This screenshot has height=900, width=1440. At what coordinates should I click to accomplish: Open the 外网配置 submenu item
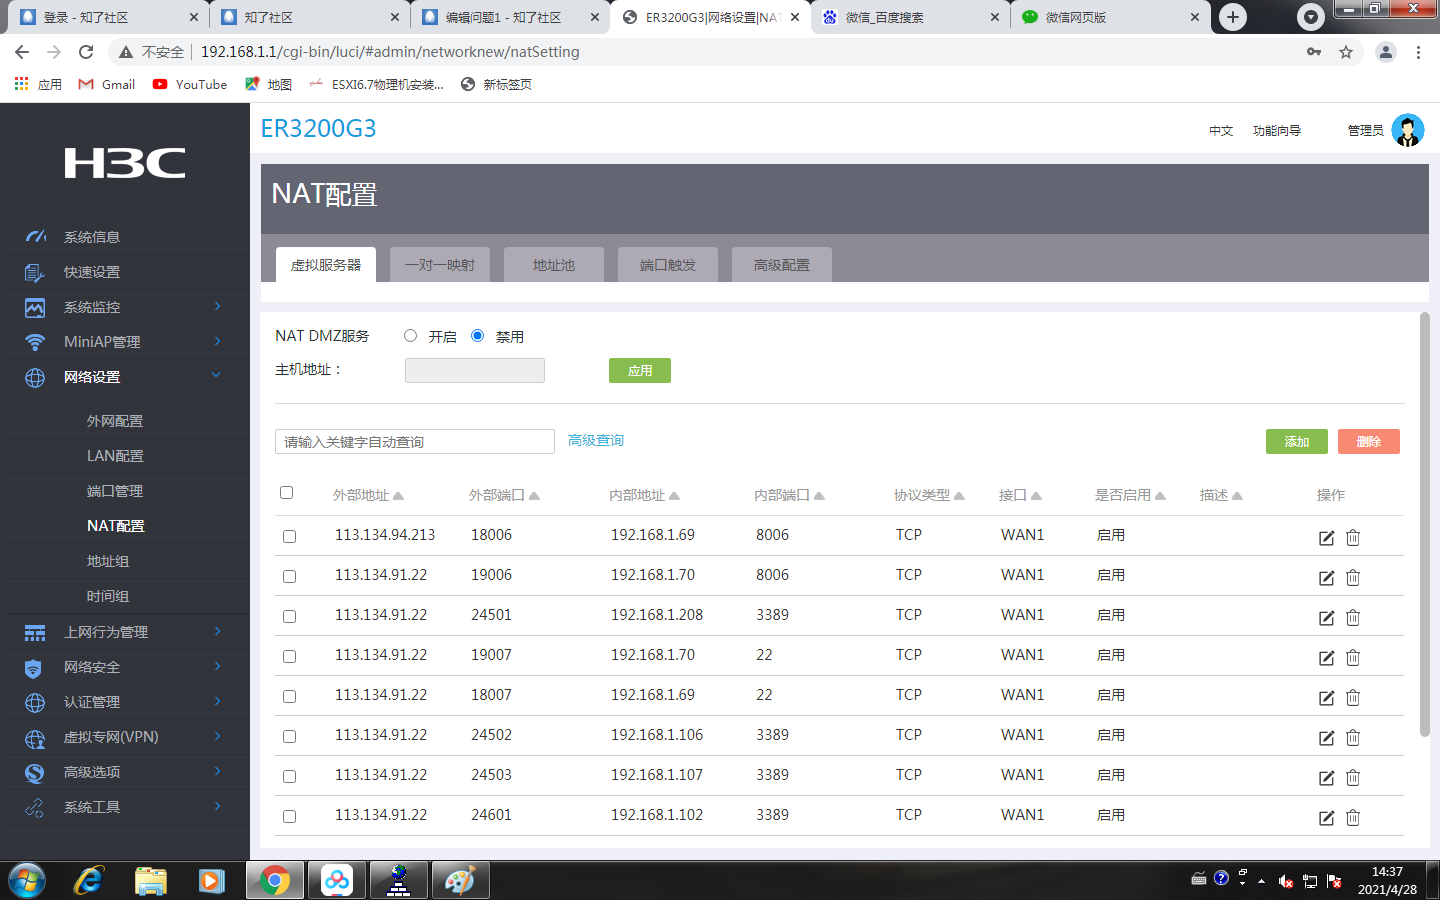[x=115, y=421]
